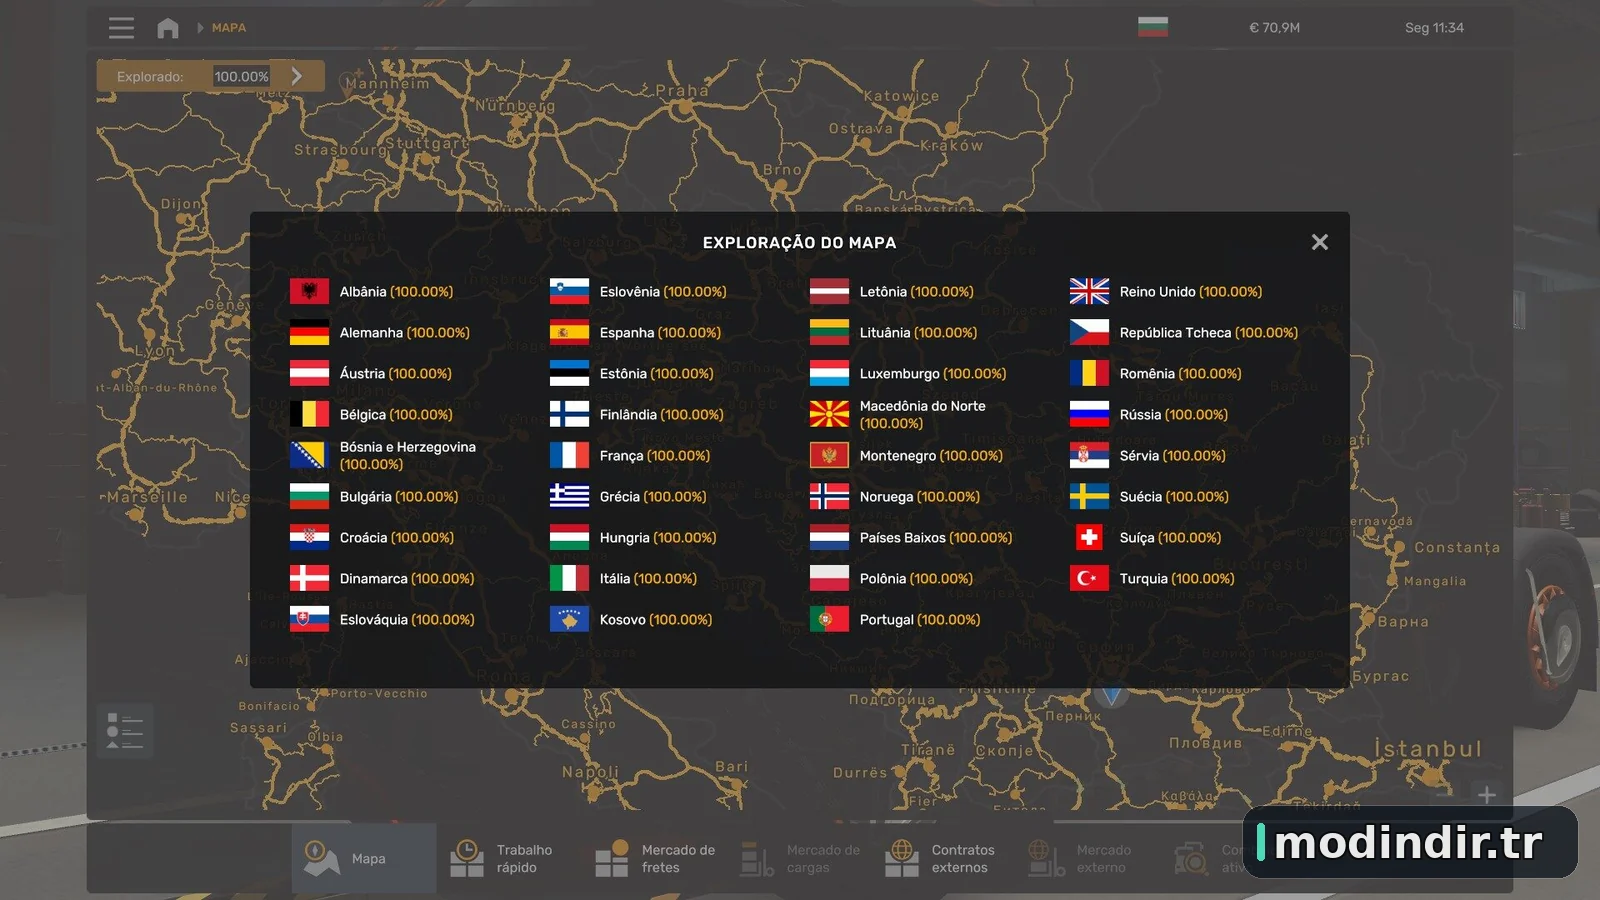Viewport: 1600px width, 900px height.
Task: Click the Montenegro flag icon
Action: (x=829, y=455)
